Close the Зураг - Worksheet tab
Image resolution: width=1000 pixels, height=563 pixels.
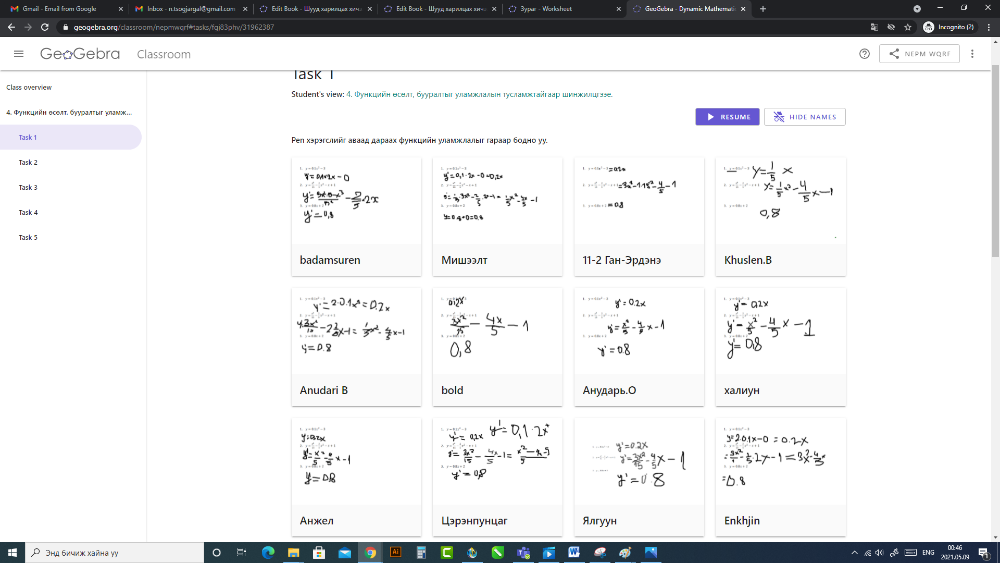point(618,9)
